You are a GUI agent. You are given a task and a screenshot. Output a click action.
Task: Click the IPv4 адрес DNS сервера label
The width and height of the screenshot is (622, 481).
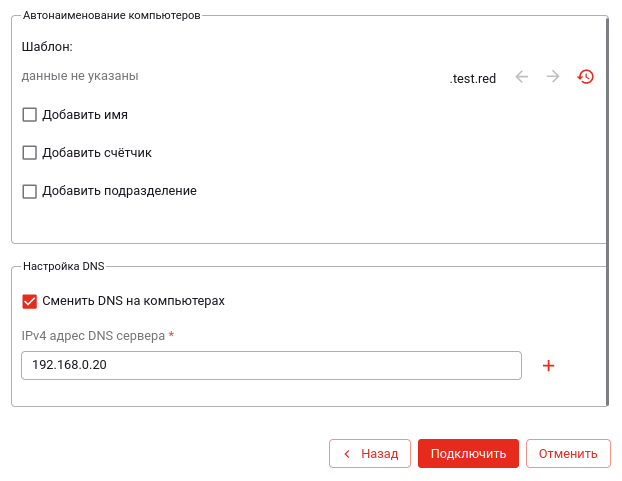(93, 336)
